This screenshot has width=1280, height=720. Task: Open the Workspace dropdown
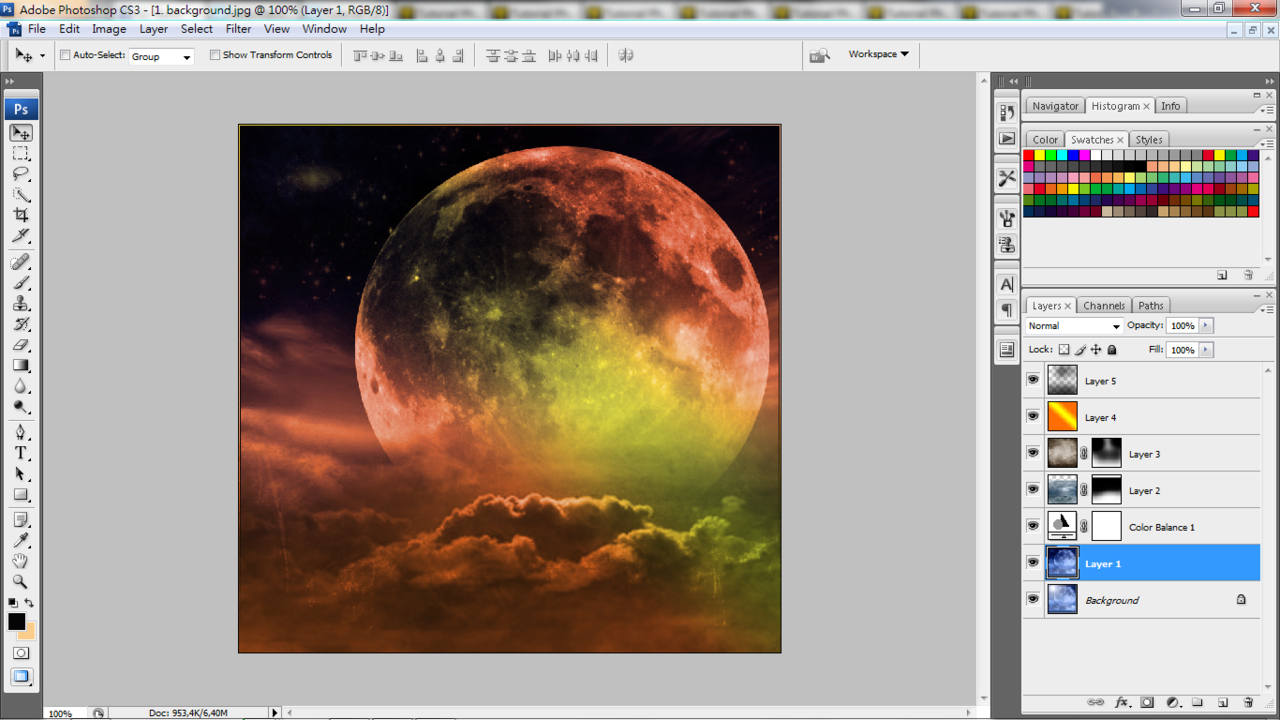coord(878,54)
